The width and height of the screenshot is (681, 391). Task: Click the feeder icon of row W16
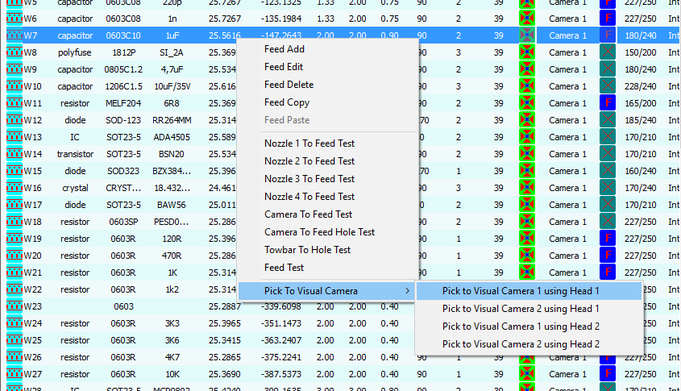(x=14, y=188)
